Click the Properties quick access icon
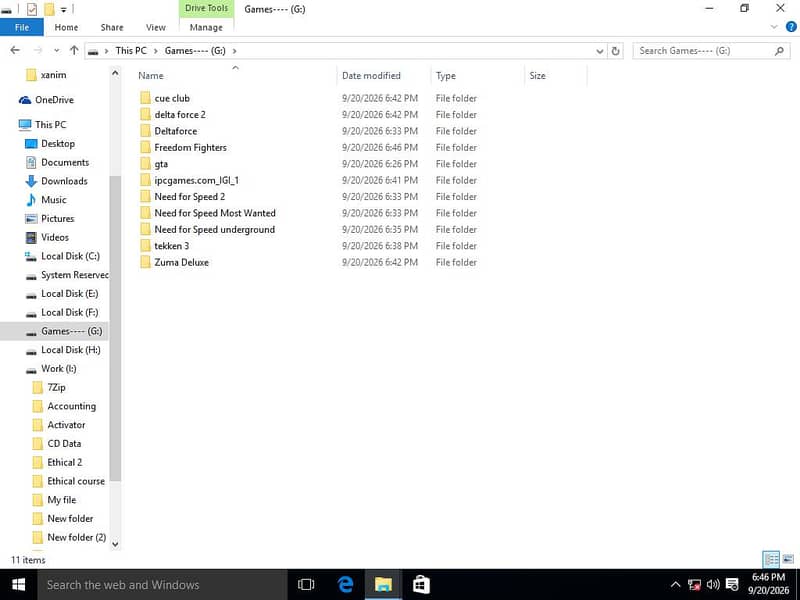 pos(32,9)
